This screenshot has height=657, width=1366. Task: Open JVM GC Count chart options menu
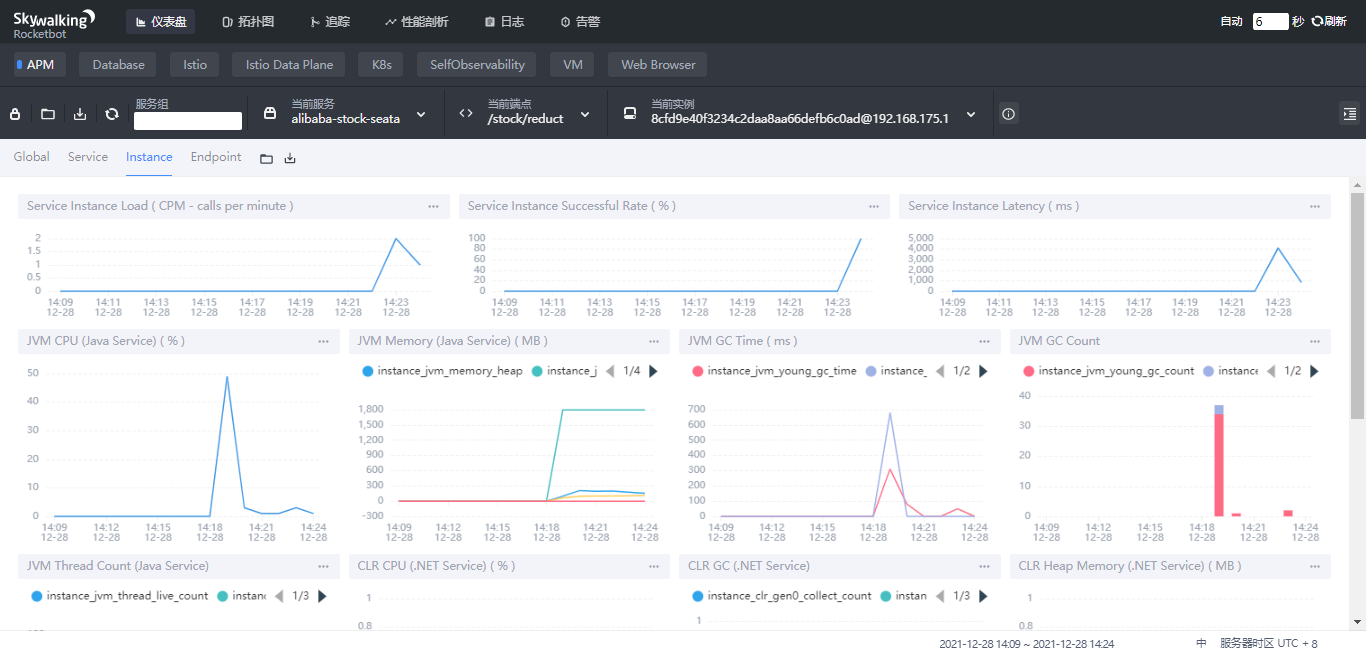click(1315, 341)
